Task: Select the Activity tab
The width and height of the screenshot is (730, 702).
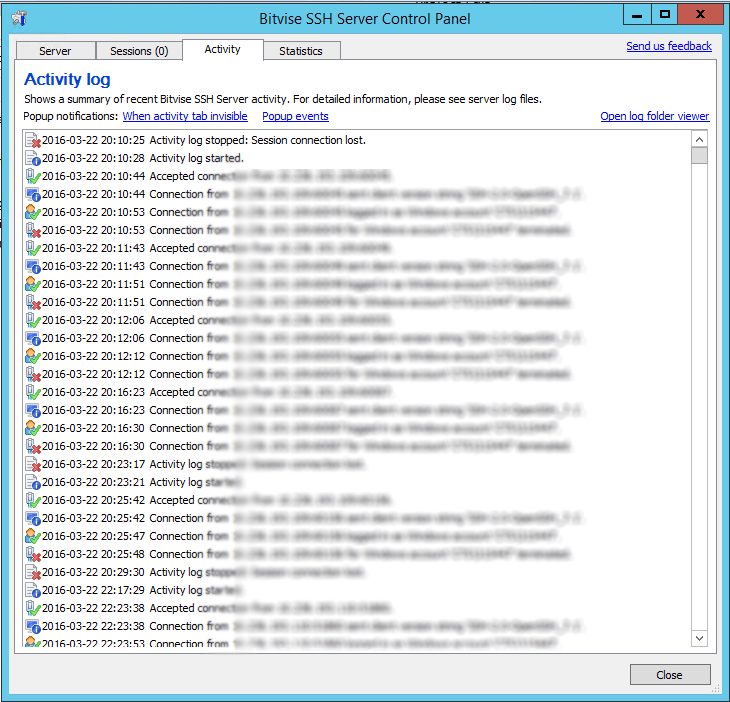Action: (x=223, y=49)
